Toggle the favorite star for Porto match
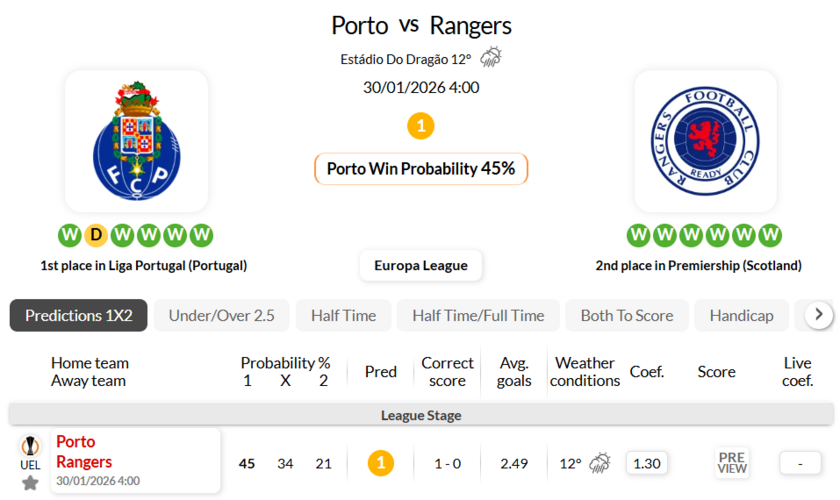The image size is (840, 500). (30, 483)
